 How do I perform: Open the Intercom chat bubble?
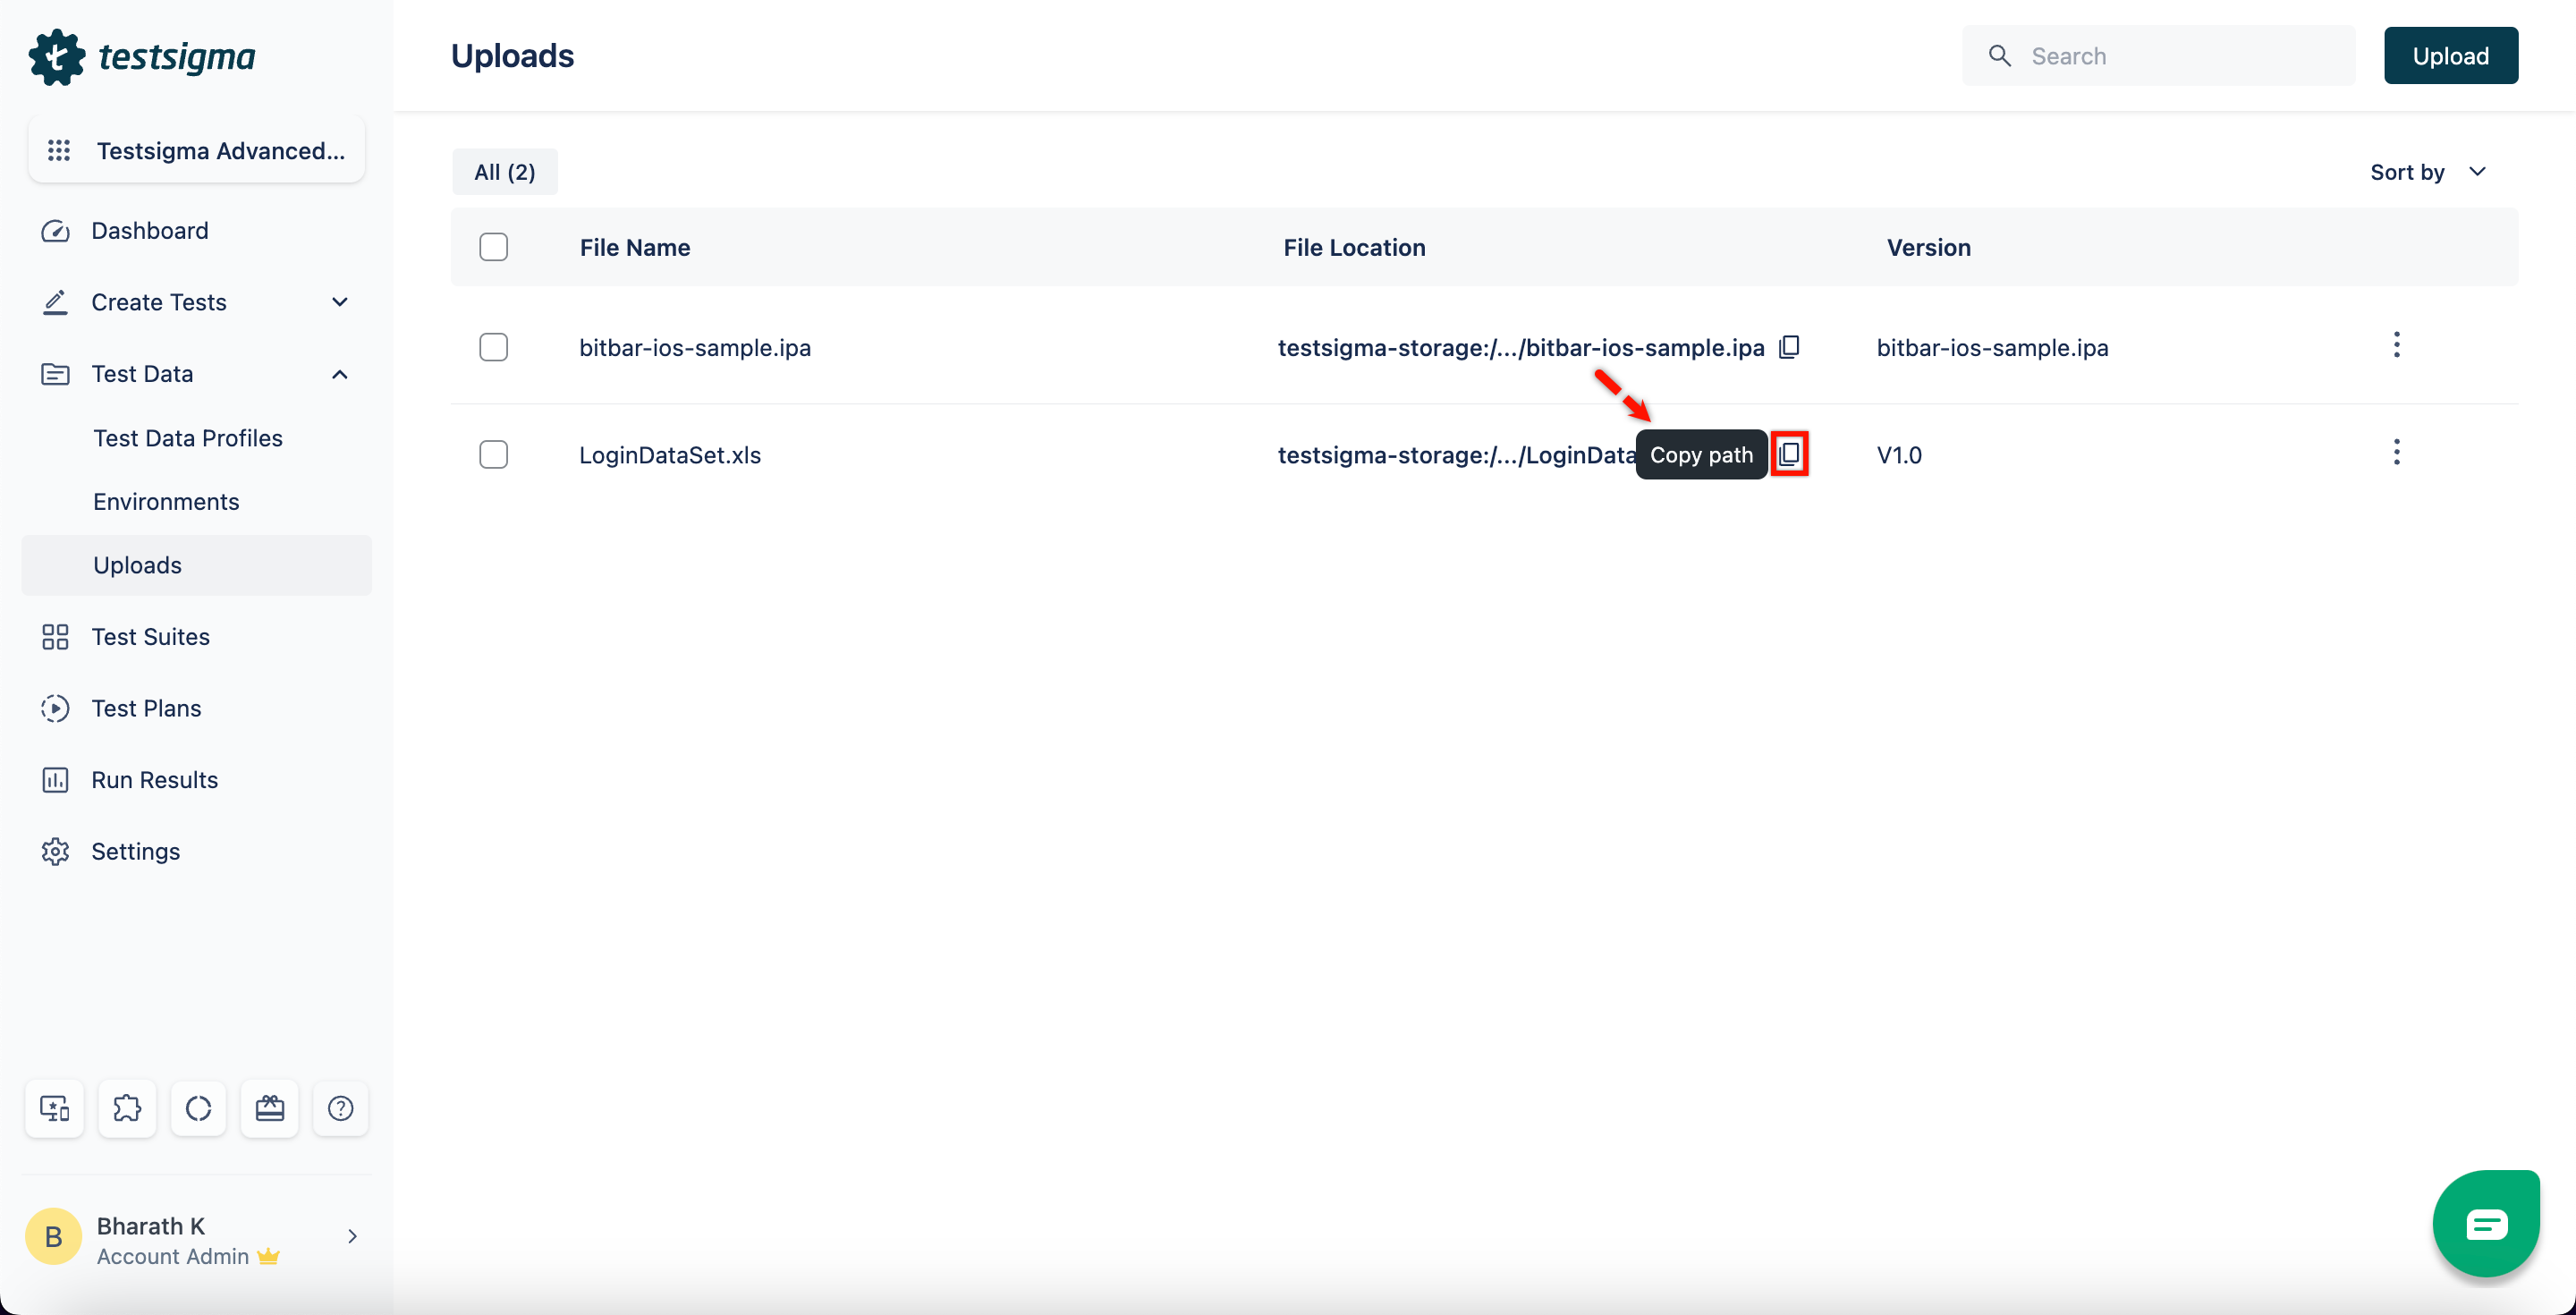2486,1223
